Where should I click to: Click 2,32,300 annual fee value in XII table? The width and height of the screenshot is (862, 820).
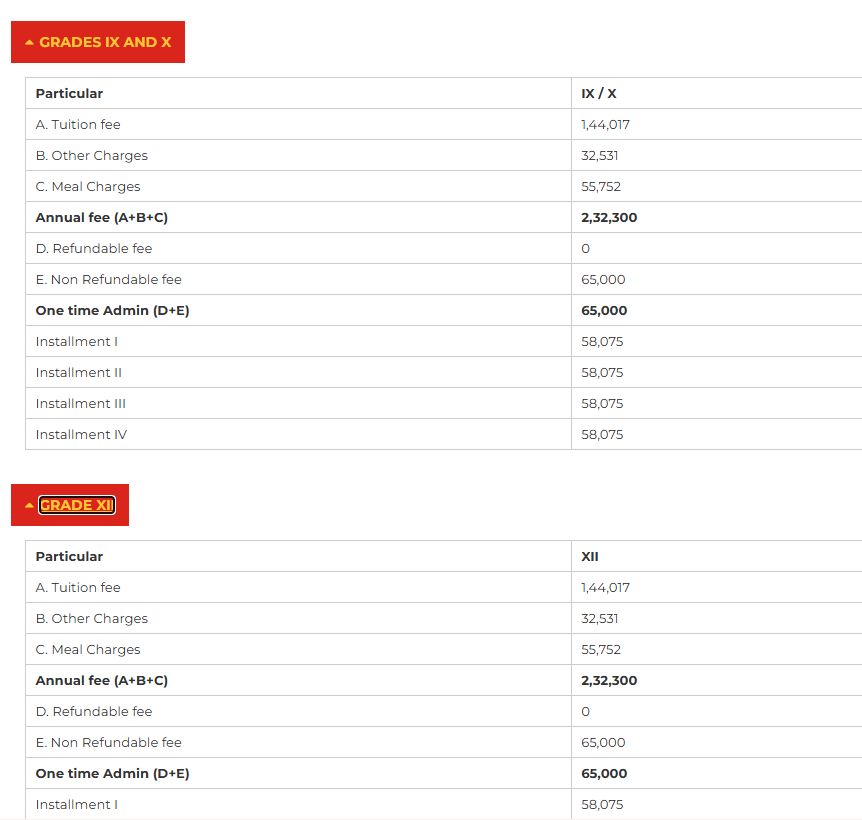608,680
